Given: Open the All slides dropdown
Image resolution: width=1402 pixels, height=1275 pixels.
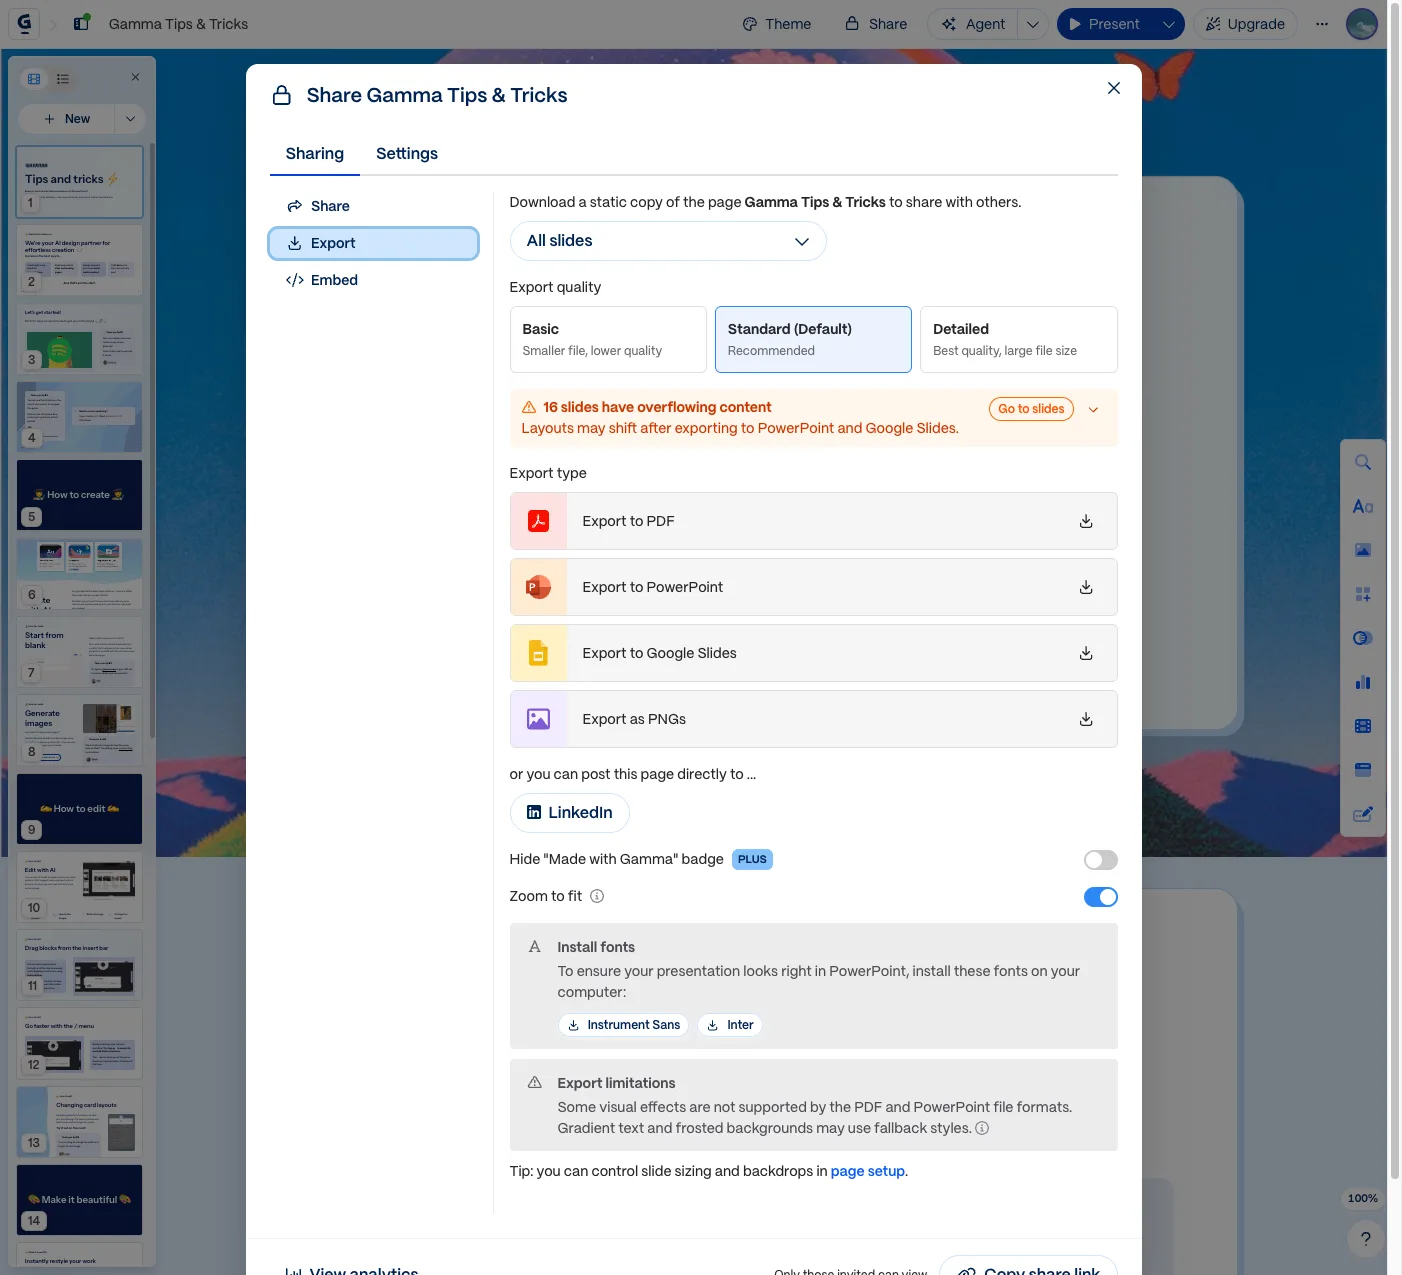Looking at the screenshot, I should pos(668,241).
